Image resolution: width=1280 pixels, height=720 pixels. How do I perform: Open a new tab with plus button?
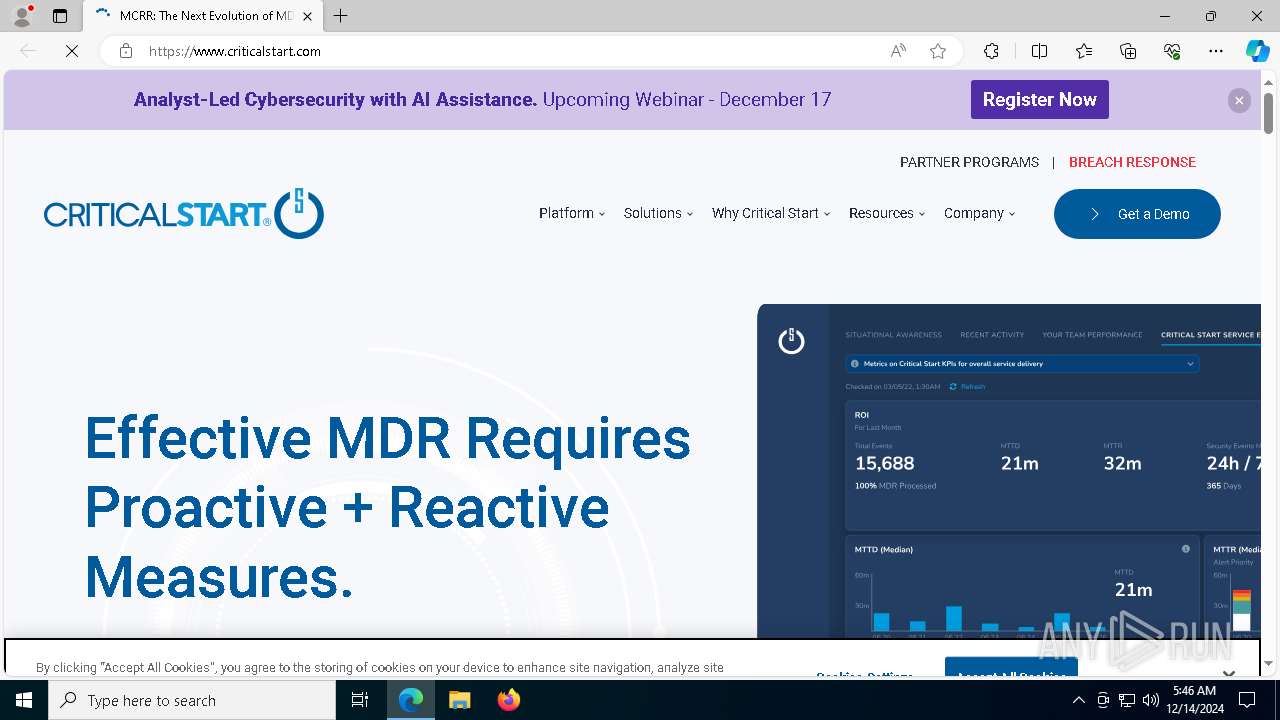(341, 16)
